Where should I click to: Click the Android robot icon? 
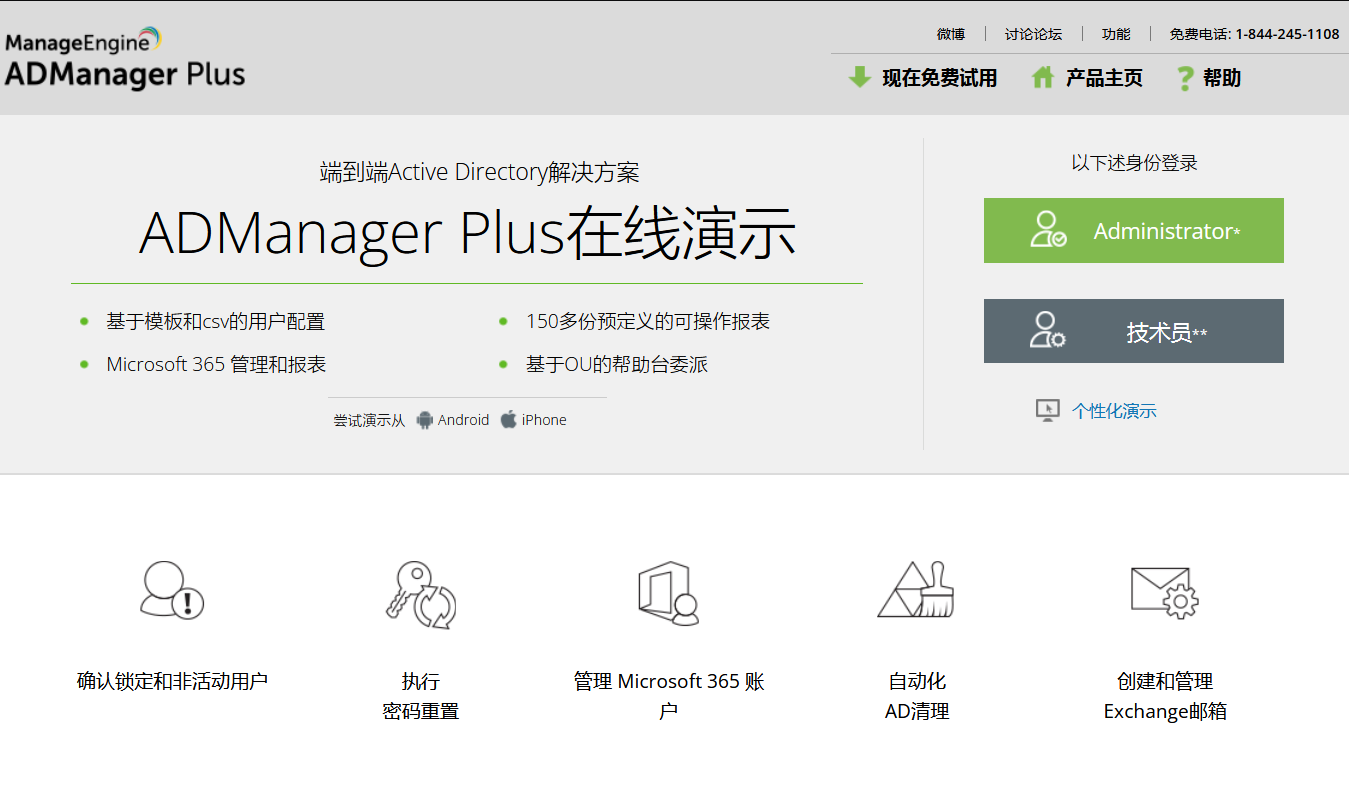[x=425, y=420]
